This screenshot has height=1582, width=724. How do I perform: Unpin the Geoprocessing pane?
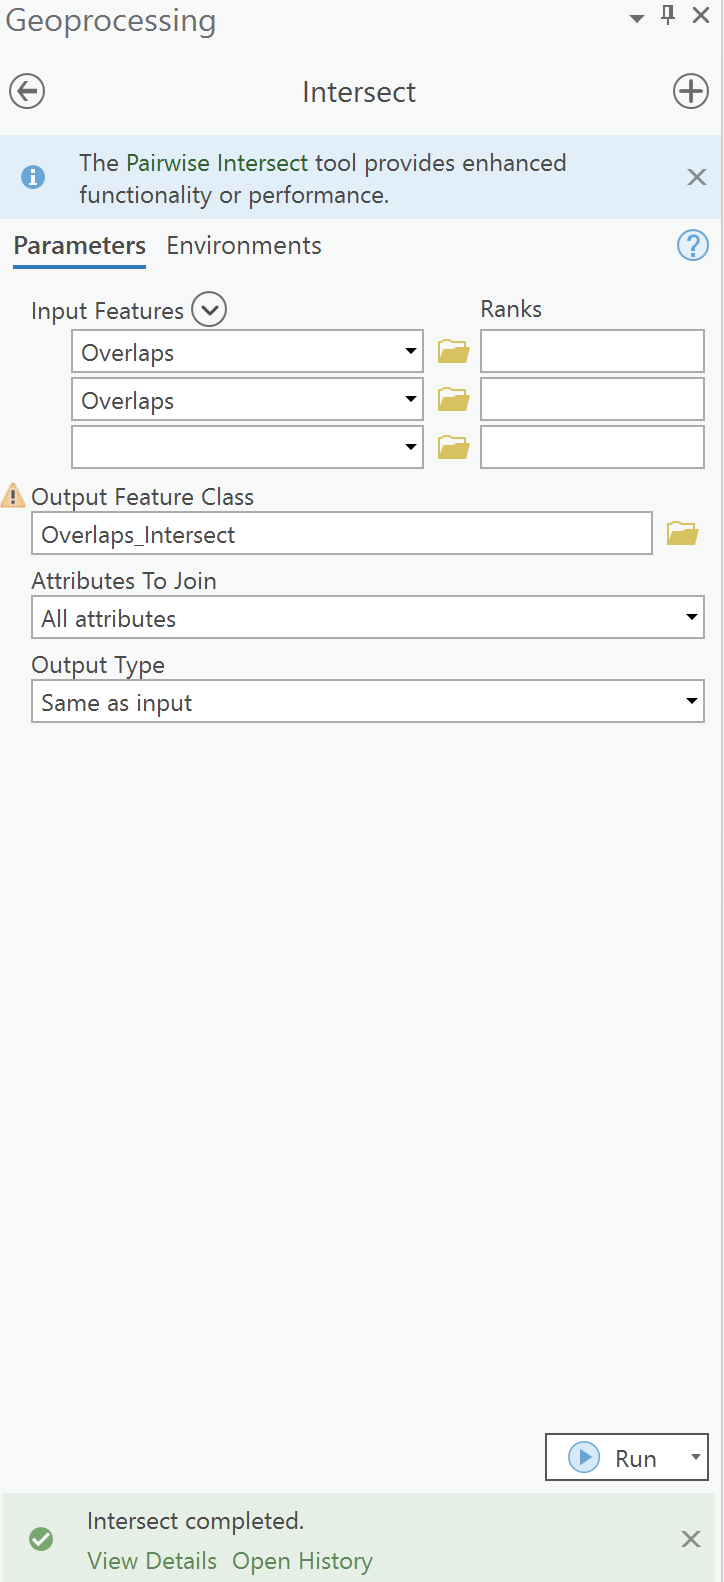(667, 15)
